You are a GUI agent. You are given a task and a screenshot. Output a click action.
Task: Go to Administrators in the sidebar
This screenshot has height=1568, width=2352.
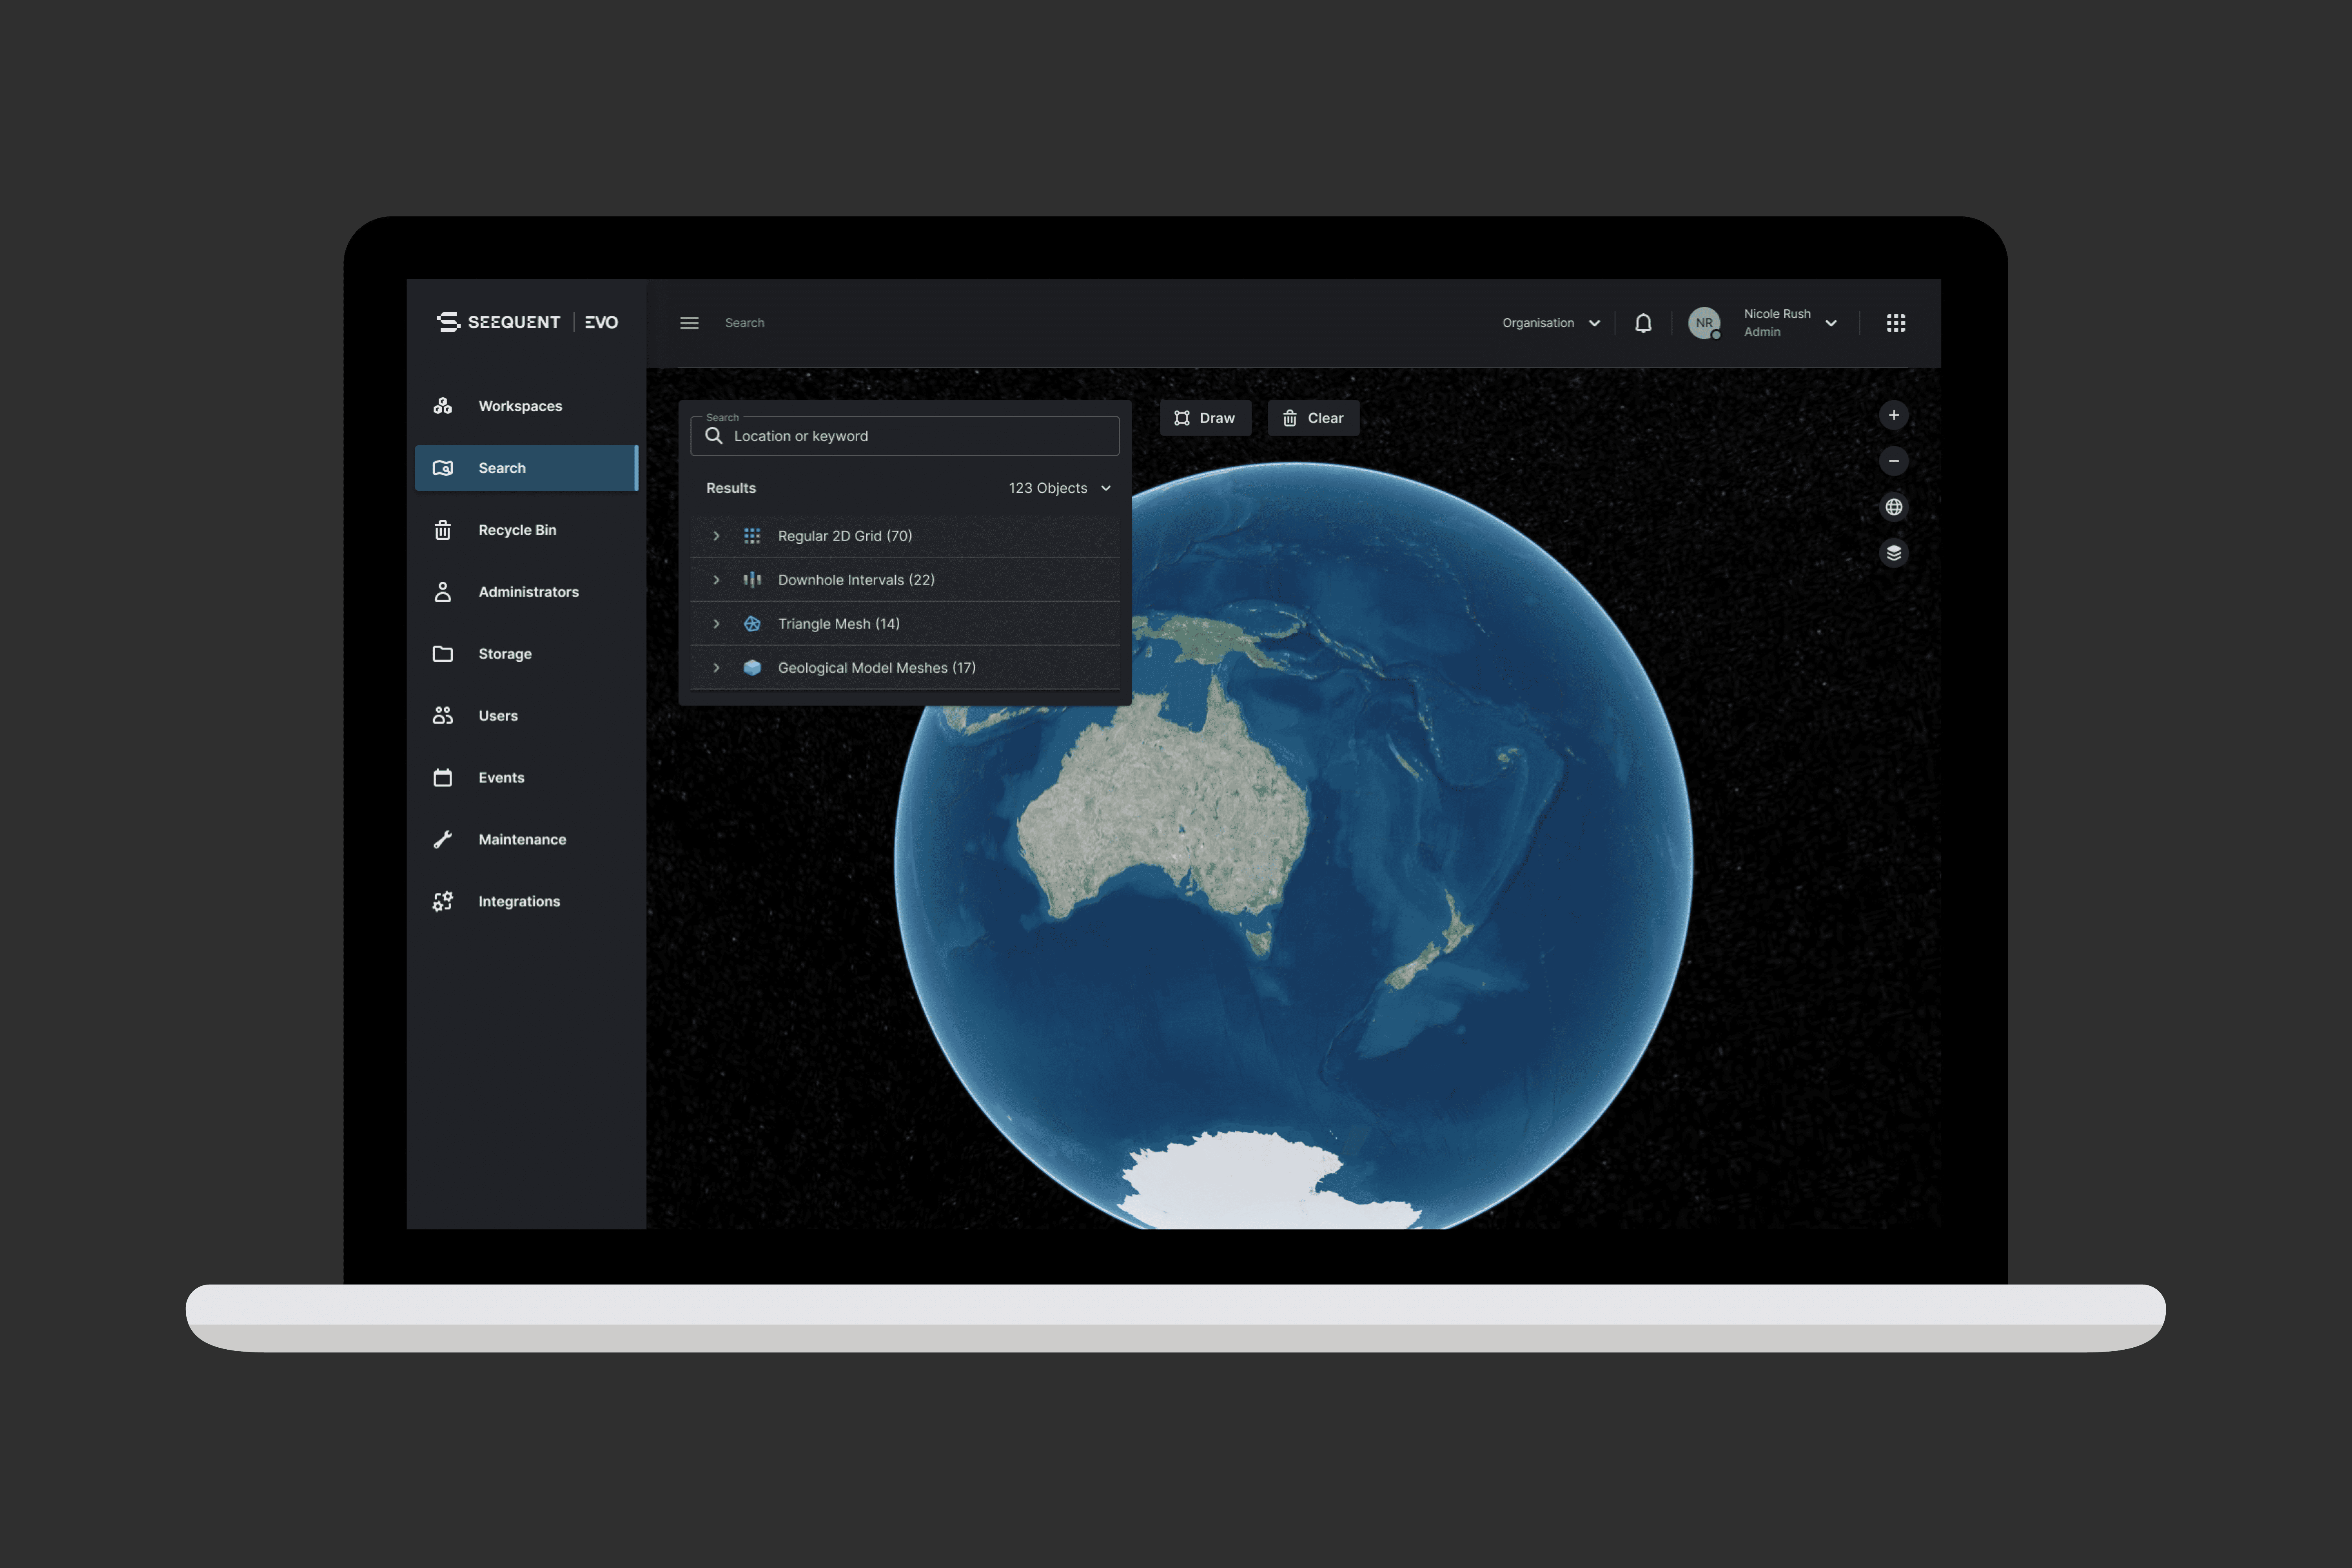pos(526,592)
